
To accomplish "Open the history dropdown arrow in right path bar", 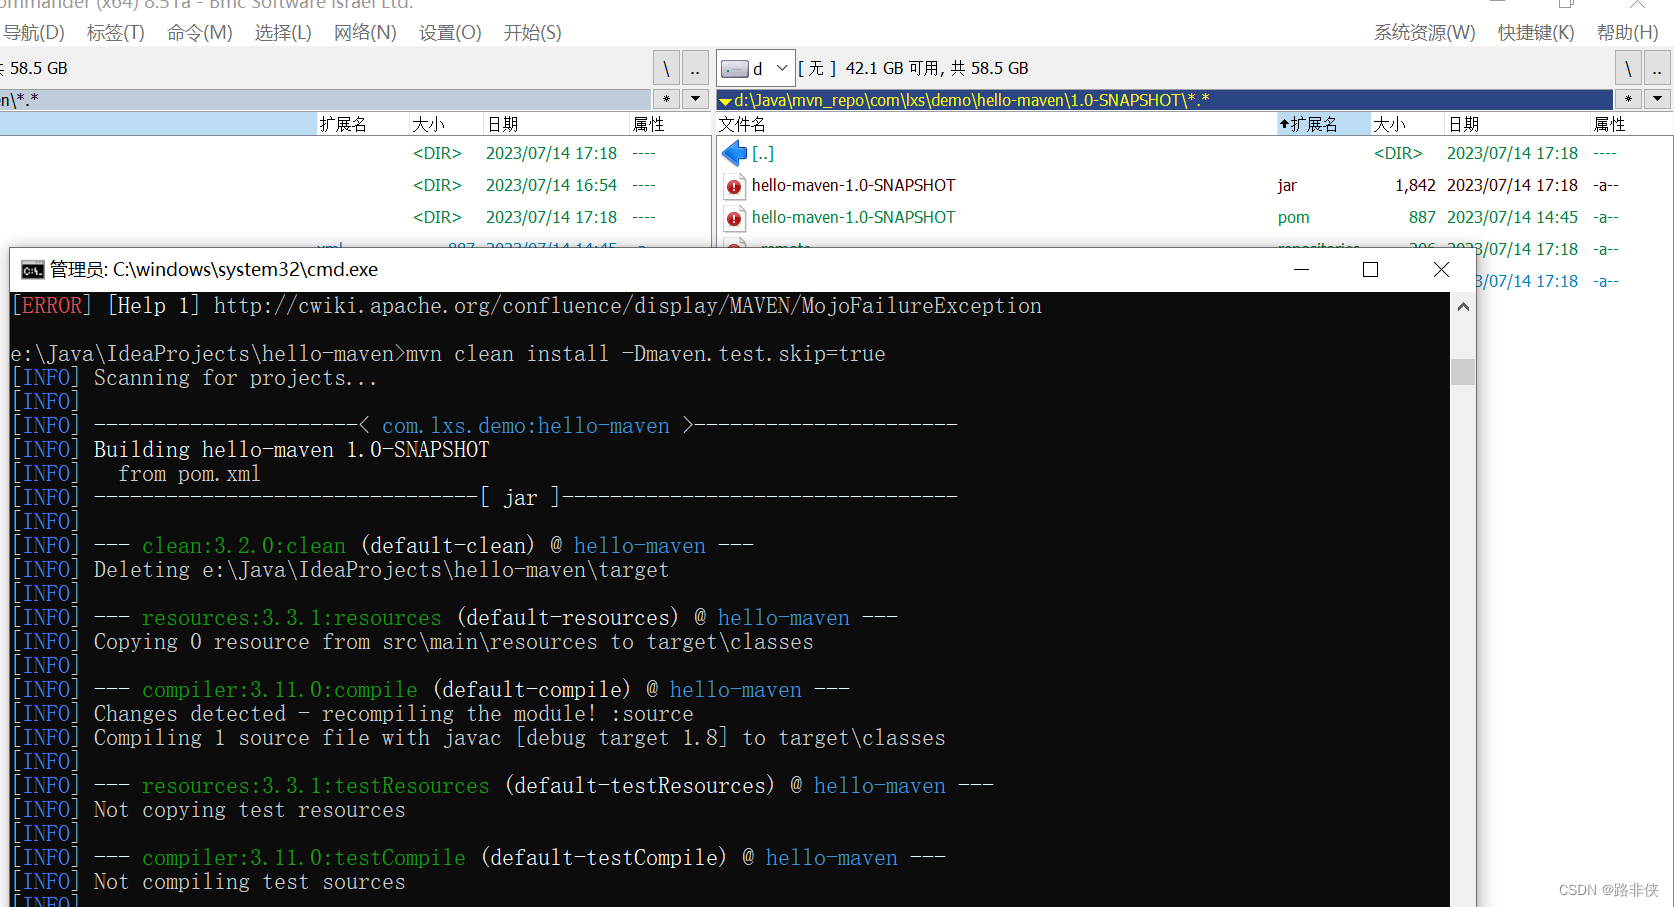I will [1658, 99].
